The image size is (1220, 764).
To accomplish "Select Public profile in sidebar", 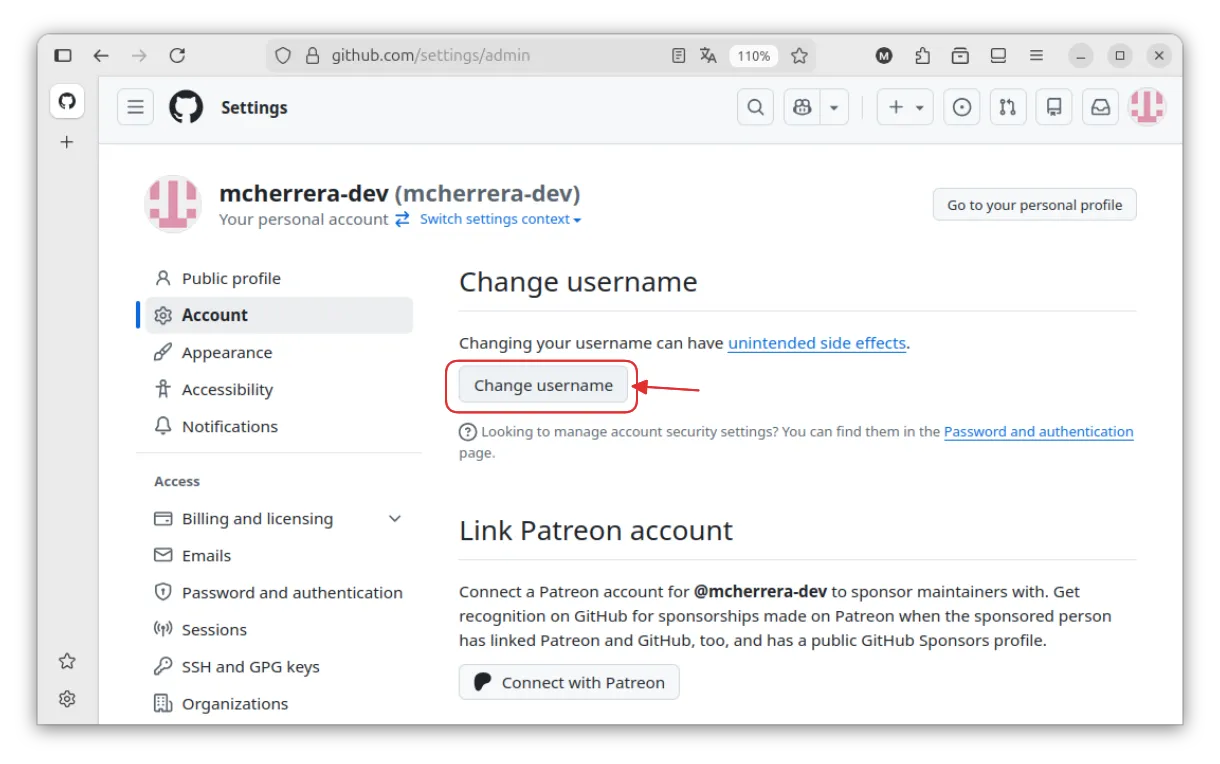I will click(231, 278).
